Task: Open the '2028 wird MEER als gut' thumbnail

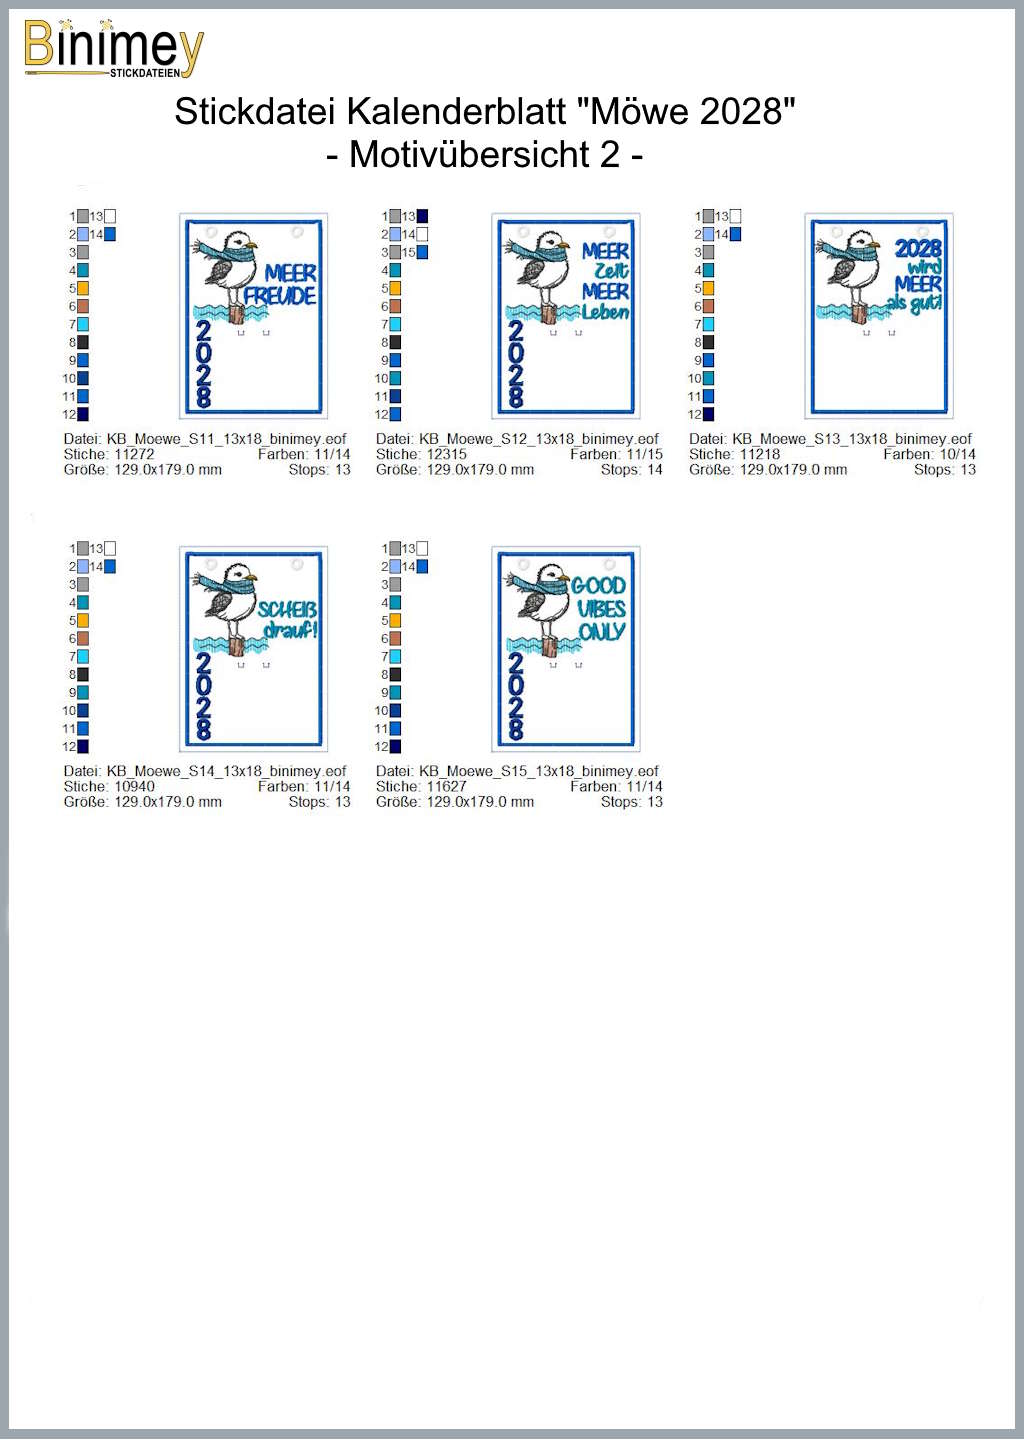Action: (x=878, y=315)
